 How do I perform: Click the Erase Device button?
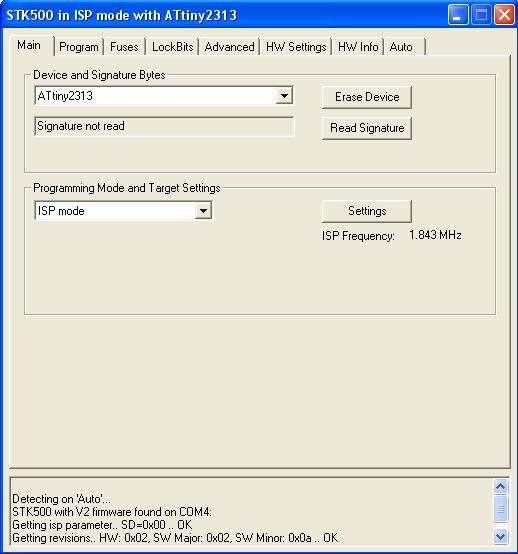(x=367, y=97)
